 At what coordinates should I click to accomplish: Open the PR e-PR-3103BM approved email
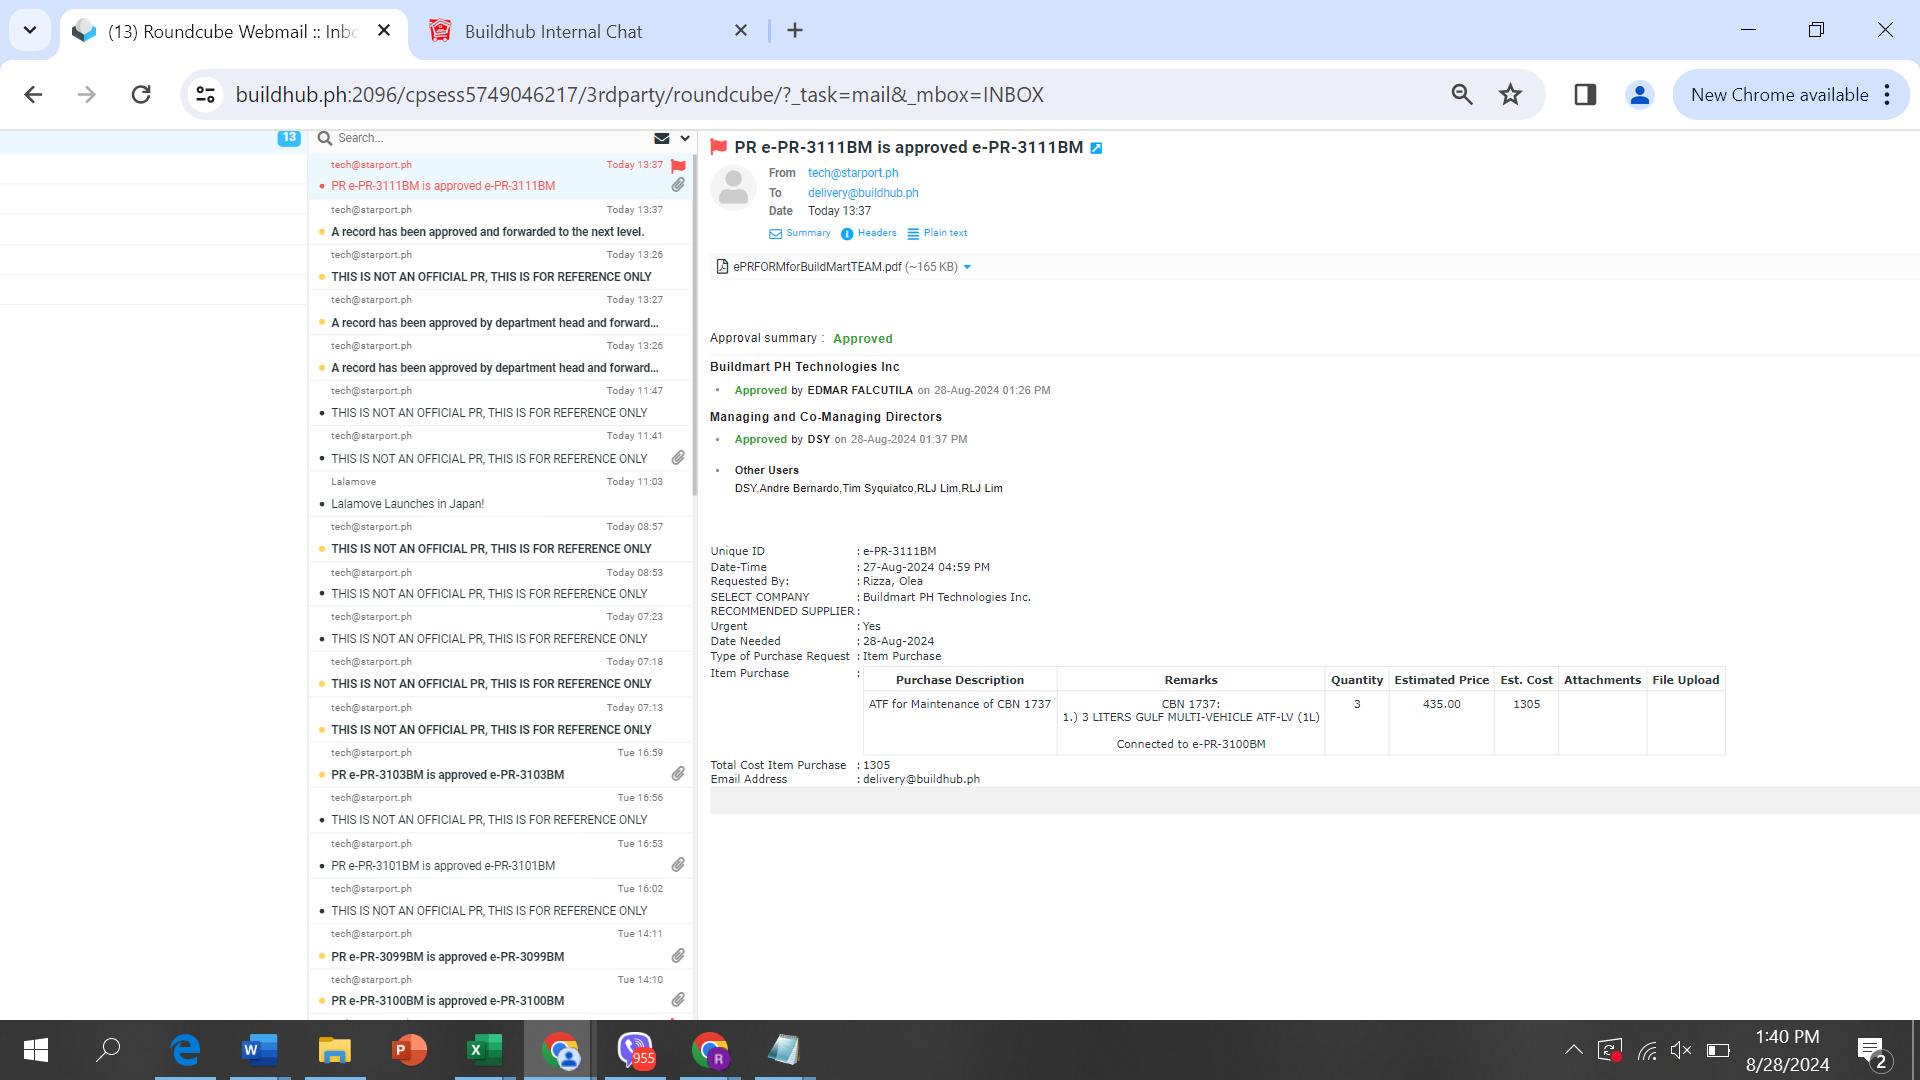coord(448,775)
